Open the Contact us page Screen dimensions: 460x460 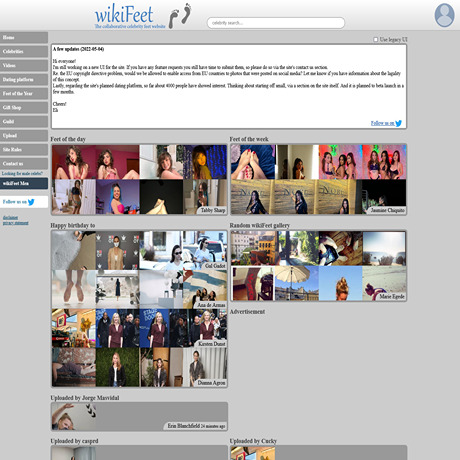point(24,164)
